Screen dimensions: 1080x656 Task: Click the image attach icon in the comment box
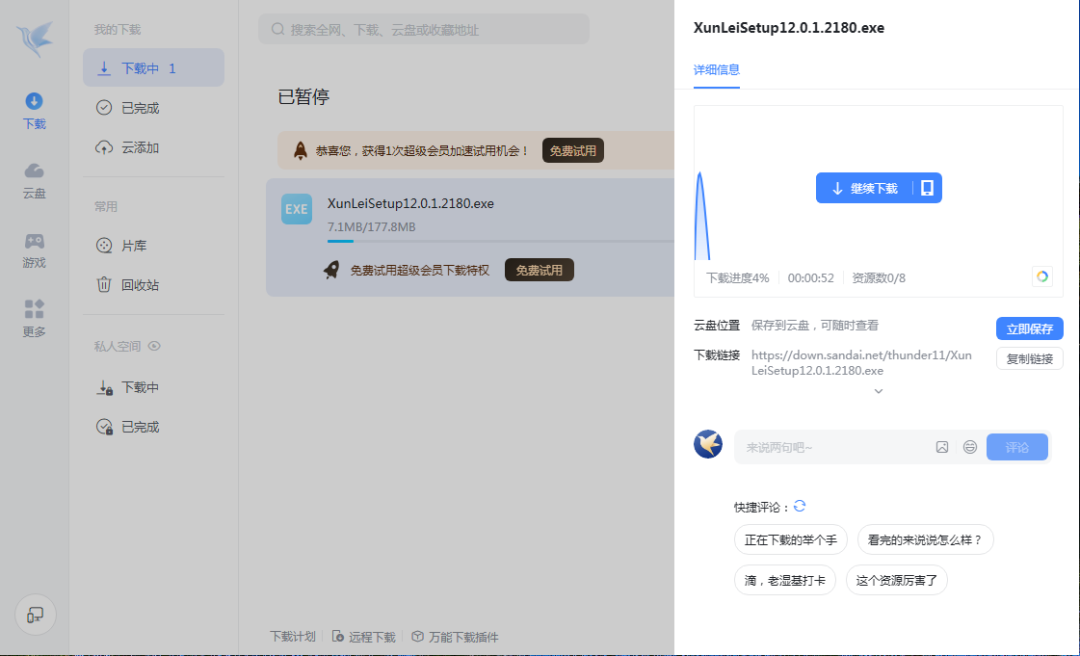tap(942, 447)
